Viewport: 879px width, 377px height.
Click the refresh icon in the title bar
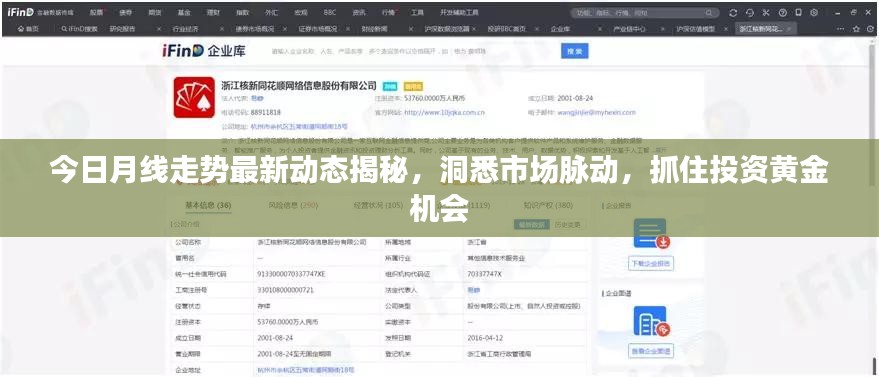coord(733,12)
